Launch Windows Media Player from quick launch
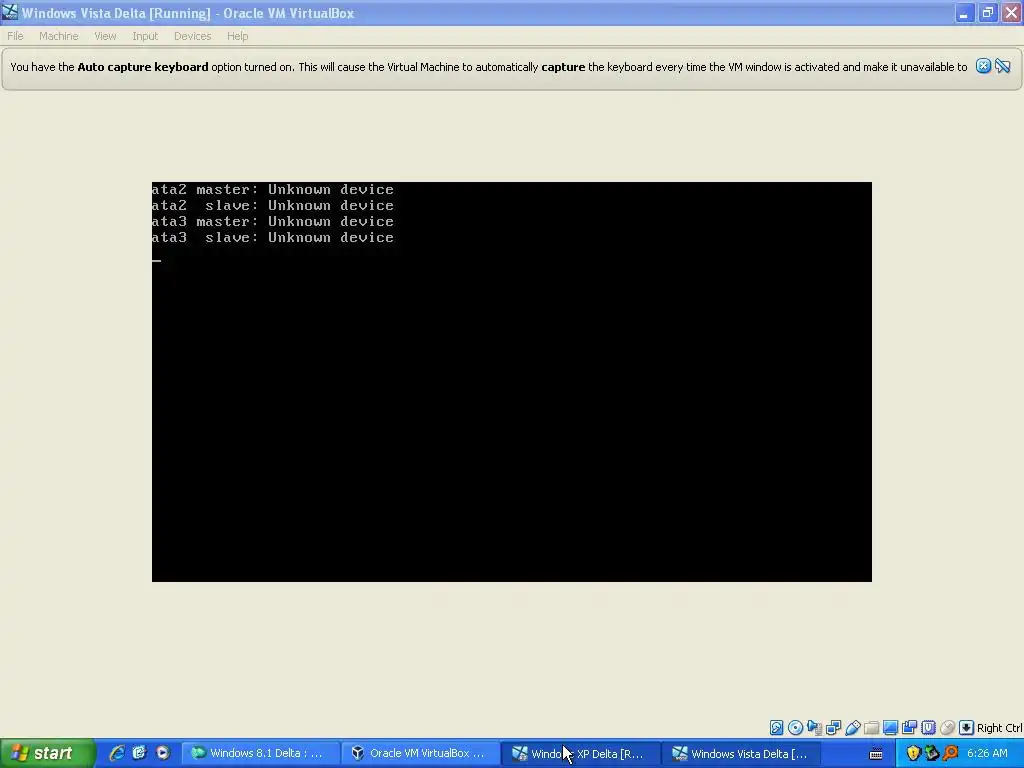The height and width of the screenshot is (768, 1024). coord(162,753)
